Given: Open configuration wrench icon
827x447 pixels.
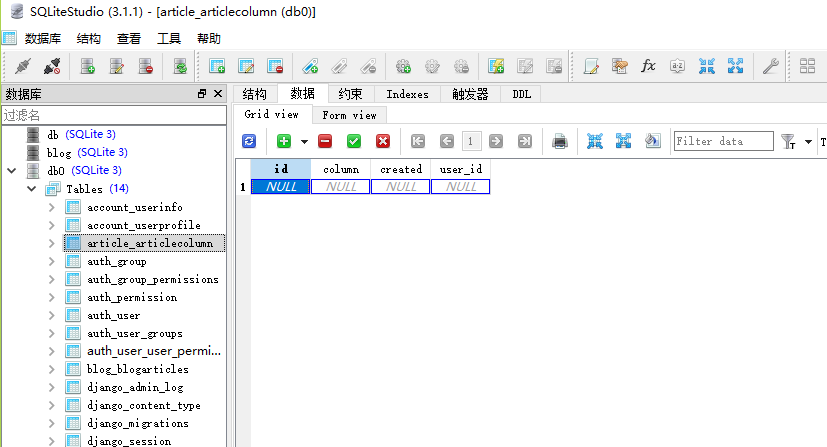Looking at the screenshot, I should click(771, 66).
